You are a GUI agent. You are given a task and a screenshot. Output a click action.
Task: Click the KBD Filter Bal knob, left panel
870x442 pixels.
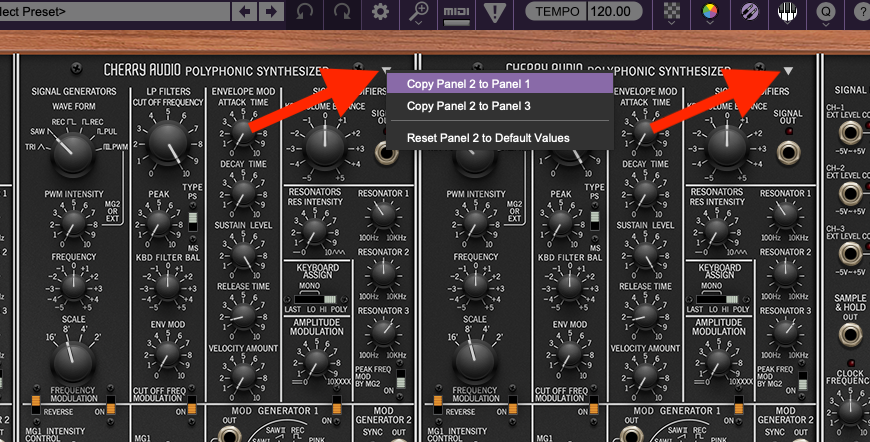point(168,287)
